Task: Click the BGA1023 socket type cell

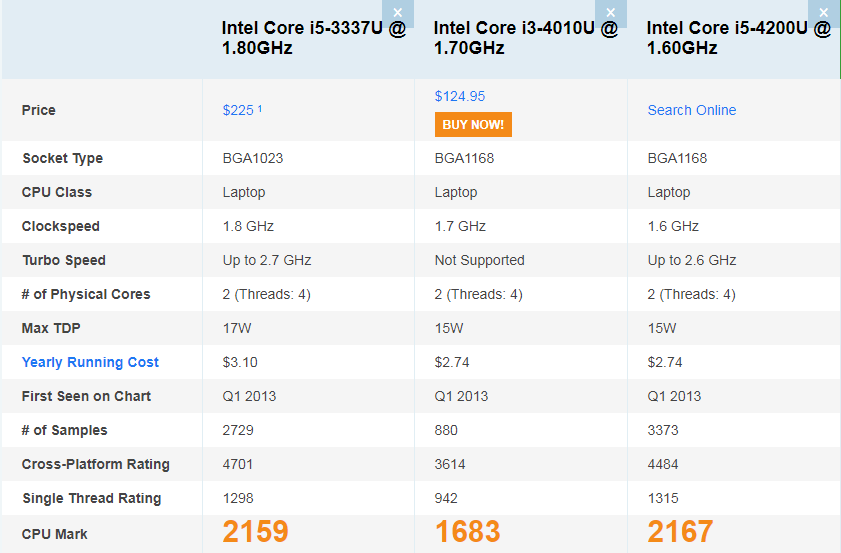Action: [252, 158]
